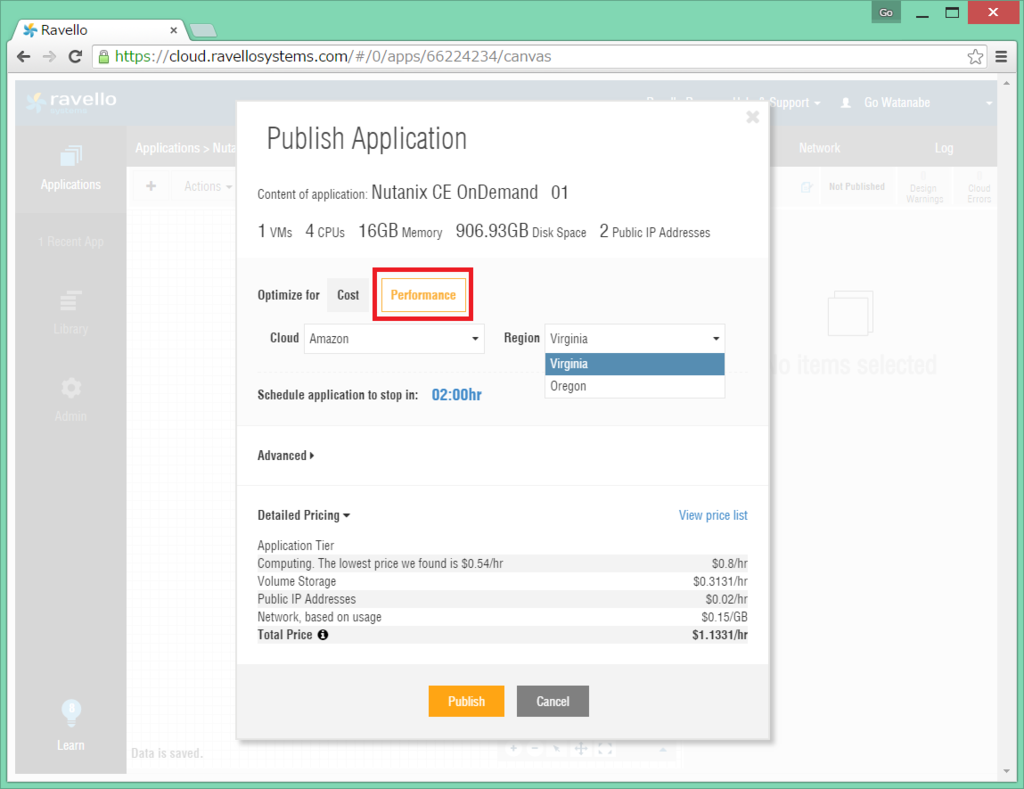The height and width of the screenshot is (789, 1024).
Task: Switch to the Log tab
Action: 944,148
